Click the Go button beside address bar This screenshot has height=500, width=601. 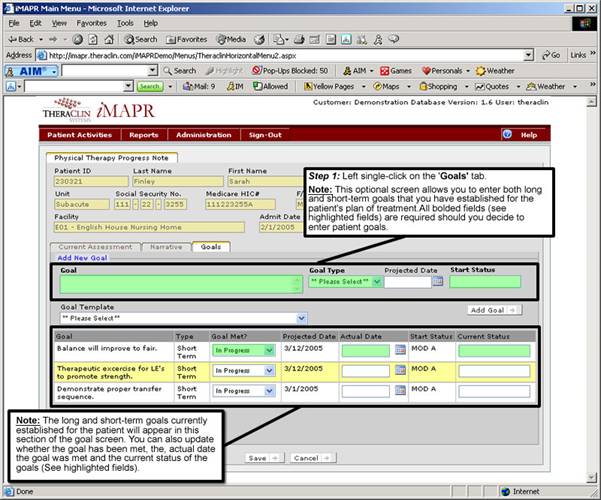click(x=551, y=55)
